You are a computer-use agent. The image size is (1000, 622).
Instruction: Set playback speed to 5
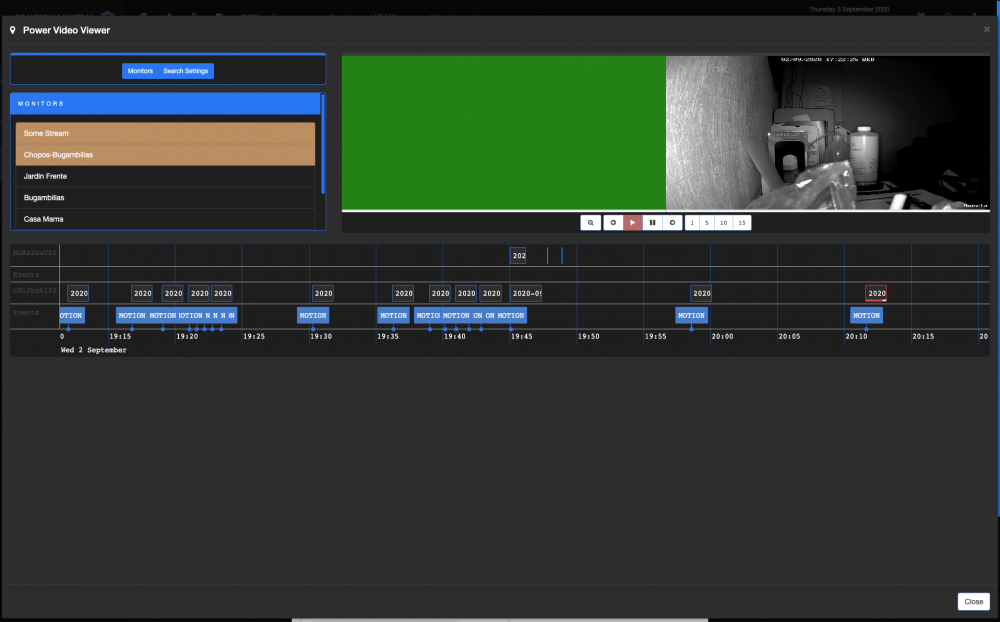707,223
